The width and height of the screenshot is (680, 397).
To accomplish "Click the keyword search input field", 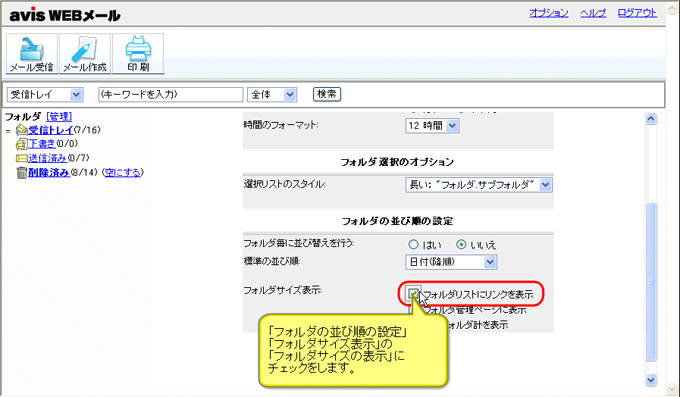I will [x=171, y=95].
